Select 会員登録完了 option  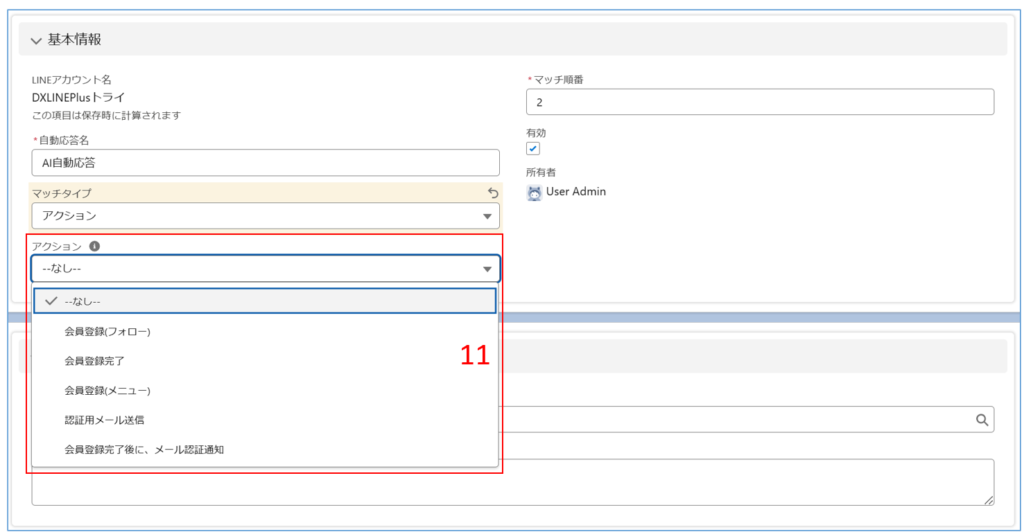tap(94, 360)
